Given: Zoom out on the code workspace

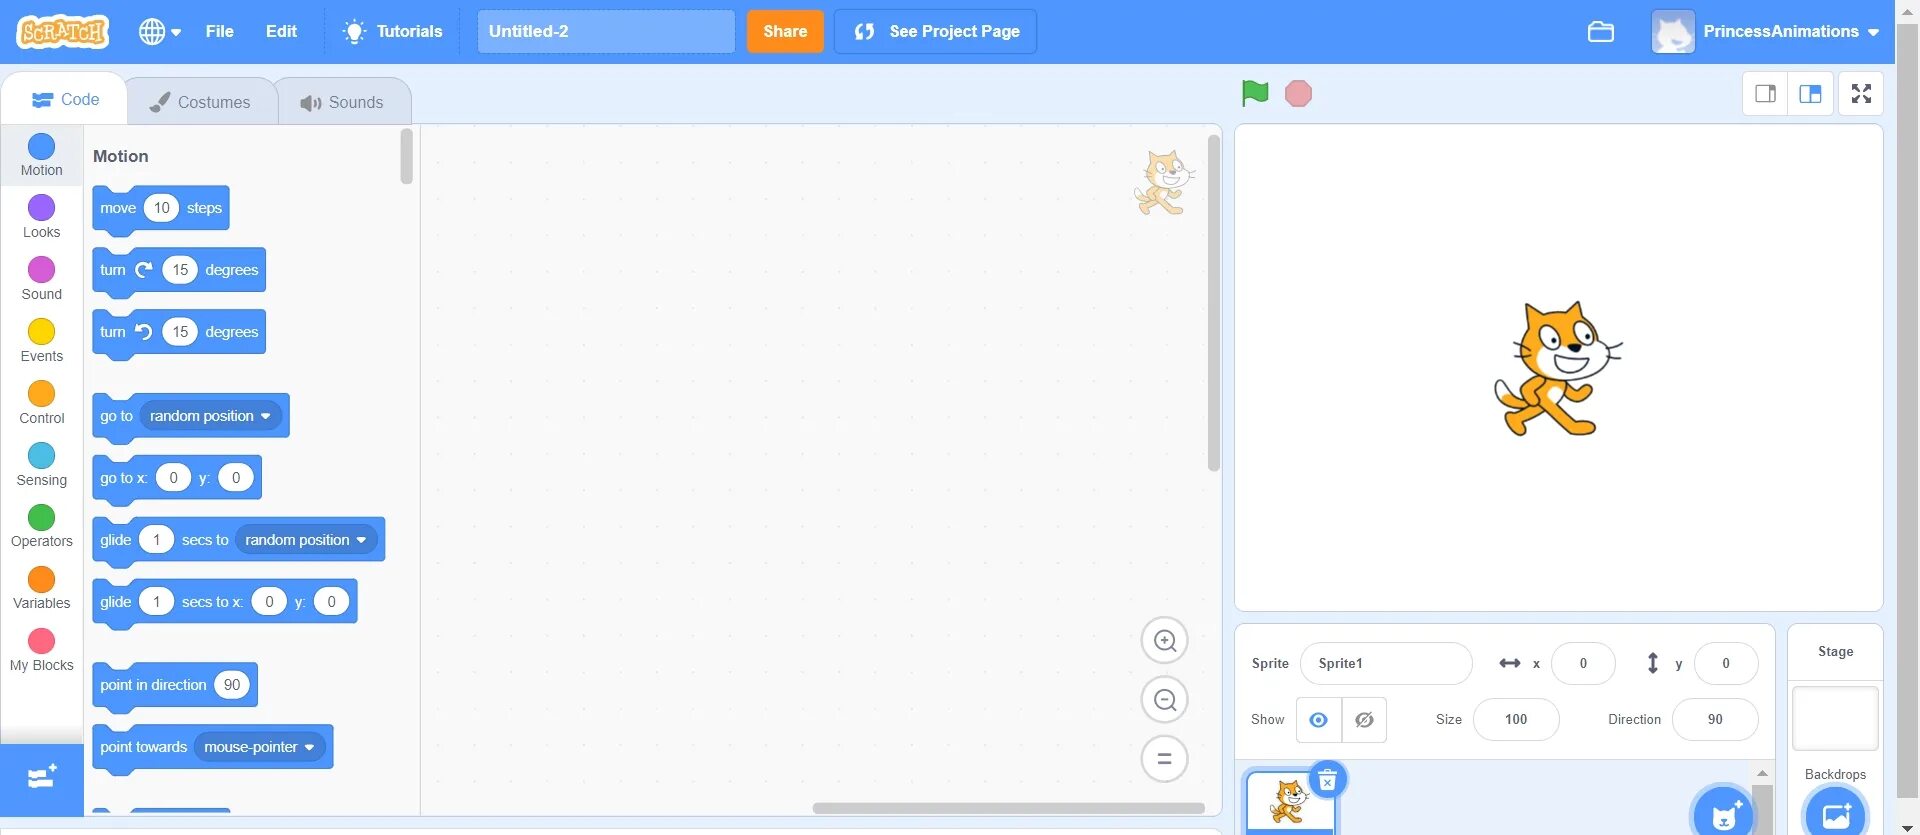Looking at the screenshot, I should pyautogui.click(x=1165, y=700).
